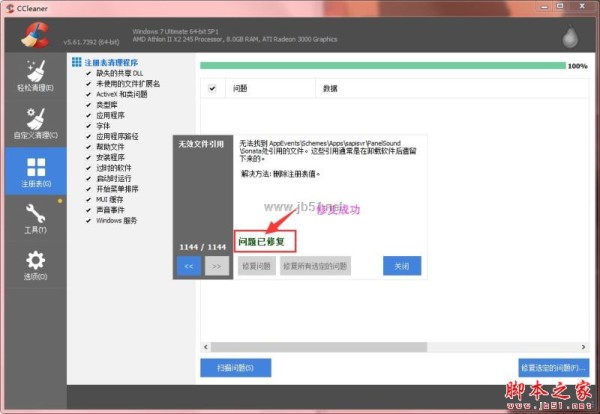
Task: Select the 注册表 (Registry) grid icon
Action: [x=34, y=171]
